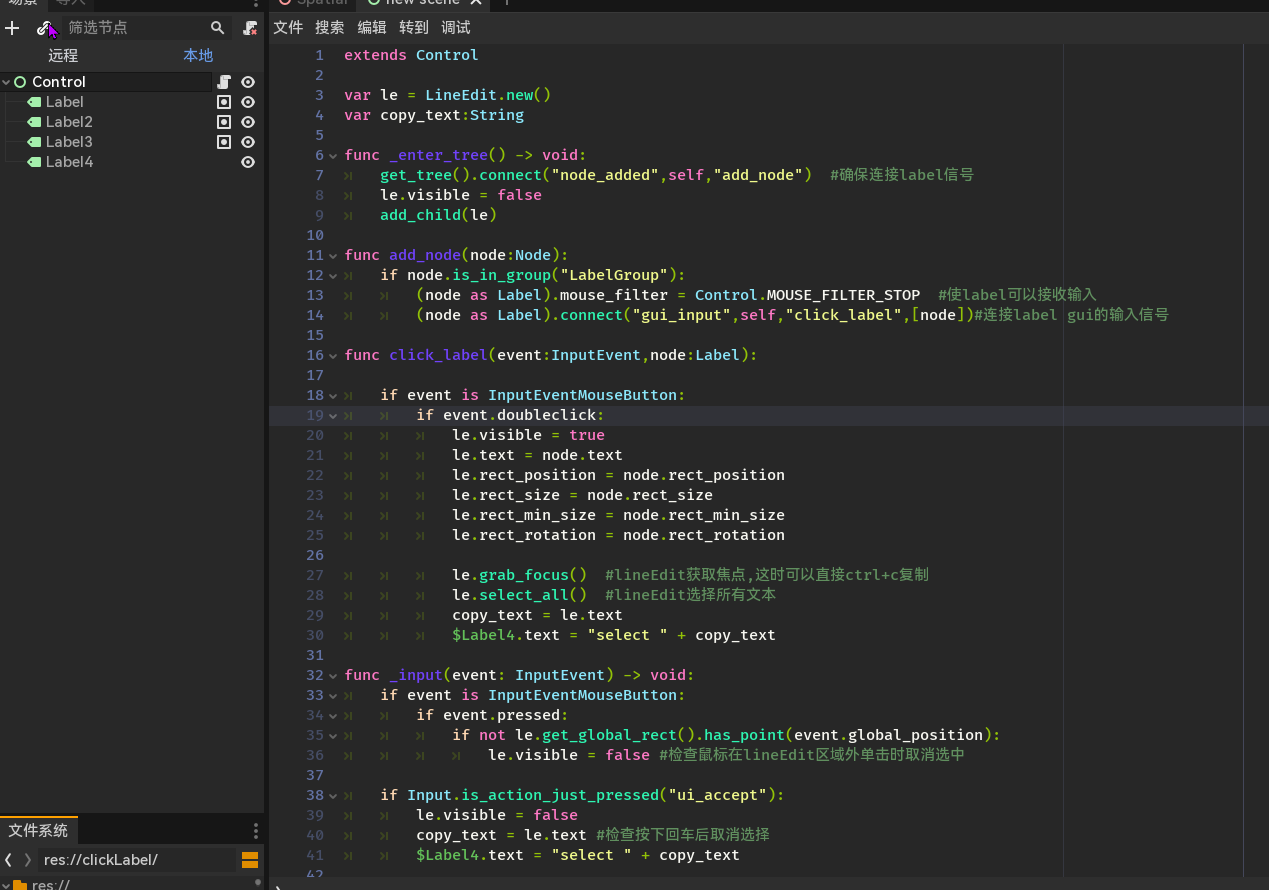Screen dimensions: 1269x890
Task: Toggle the file system split view icon
Action: [x=250, y=860]
